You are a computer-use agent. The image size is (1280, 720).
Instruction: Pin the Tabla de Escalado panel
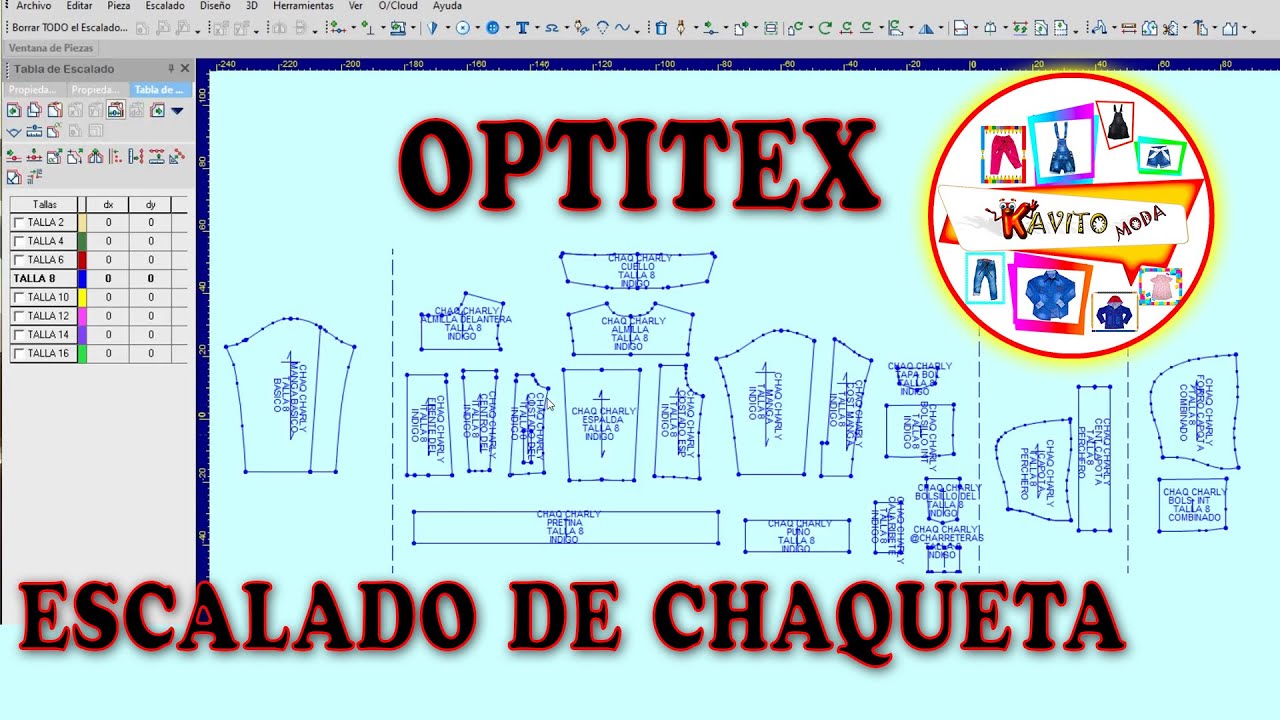(x=170, y=68)
